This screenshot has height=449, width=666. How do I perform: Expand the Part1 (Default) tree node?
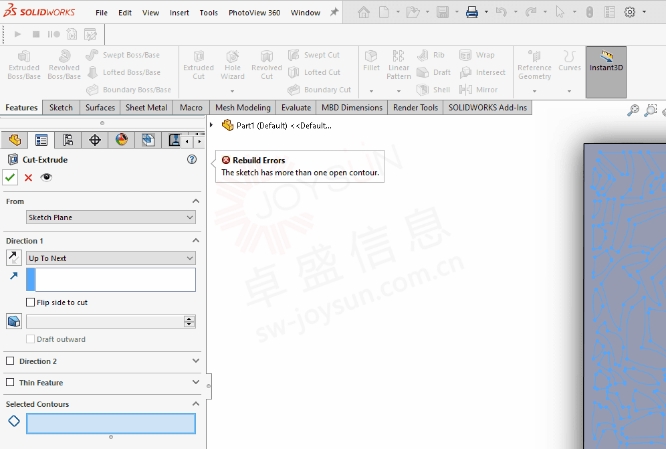tap(211, 125)
